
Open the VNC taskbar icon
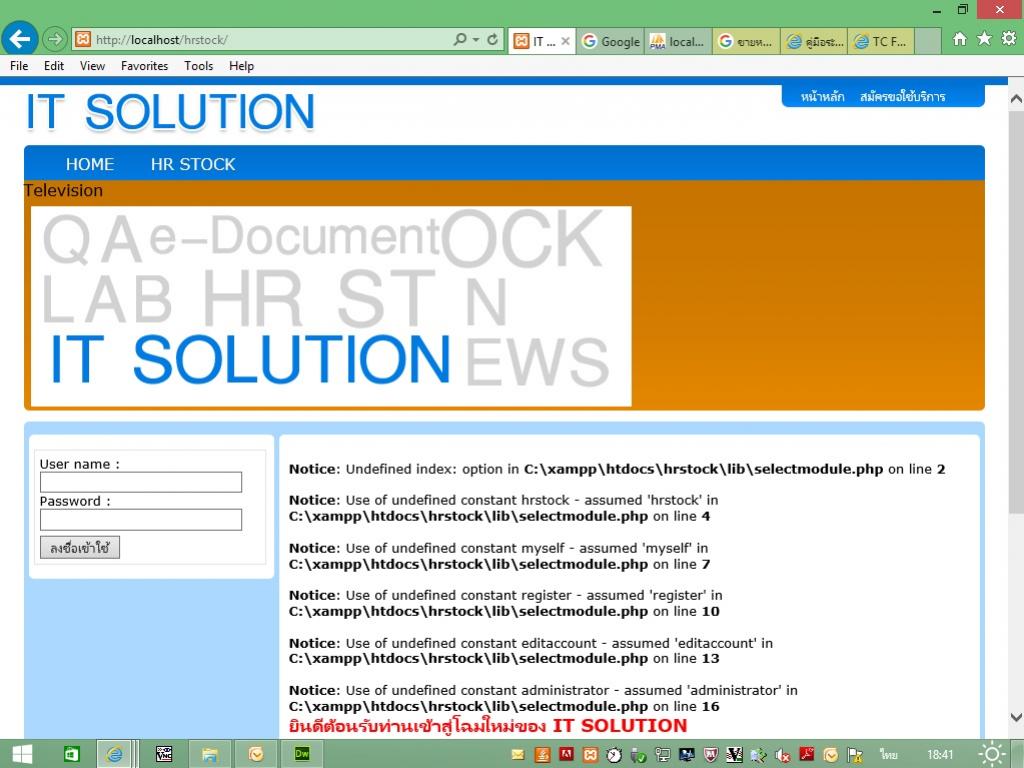pos(164,754)
